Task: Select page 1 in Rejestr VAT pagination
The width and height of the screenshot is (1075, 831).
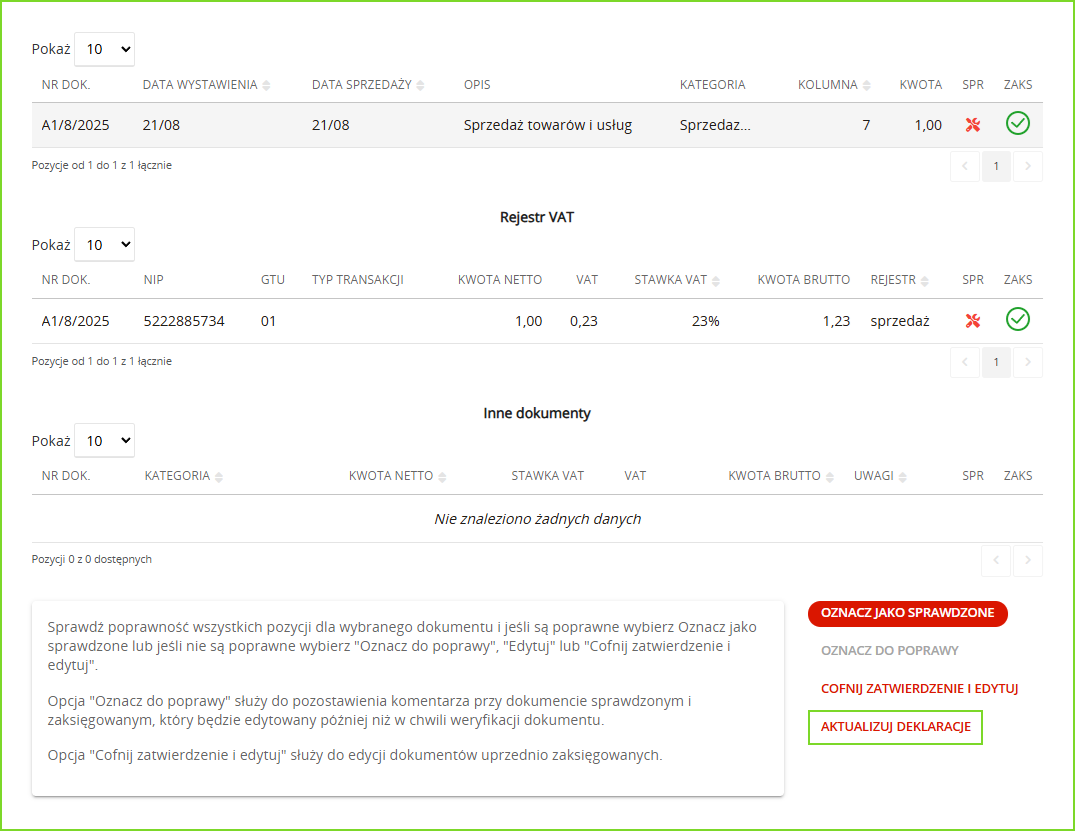Action: (995, 362)
